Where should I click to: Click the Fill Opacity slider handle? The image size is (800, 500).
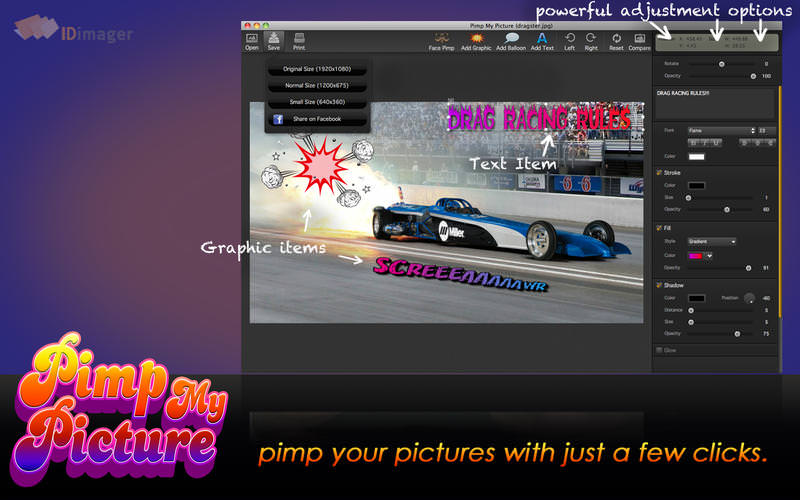pos(748,268)
